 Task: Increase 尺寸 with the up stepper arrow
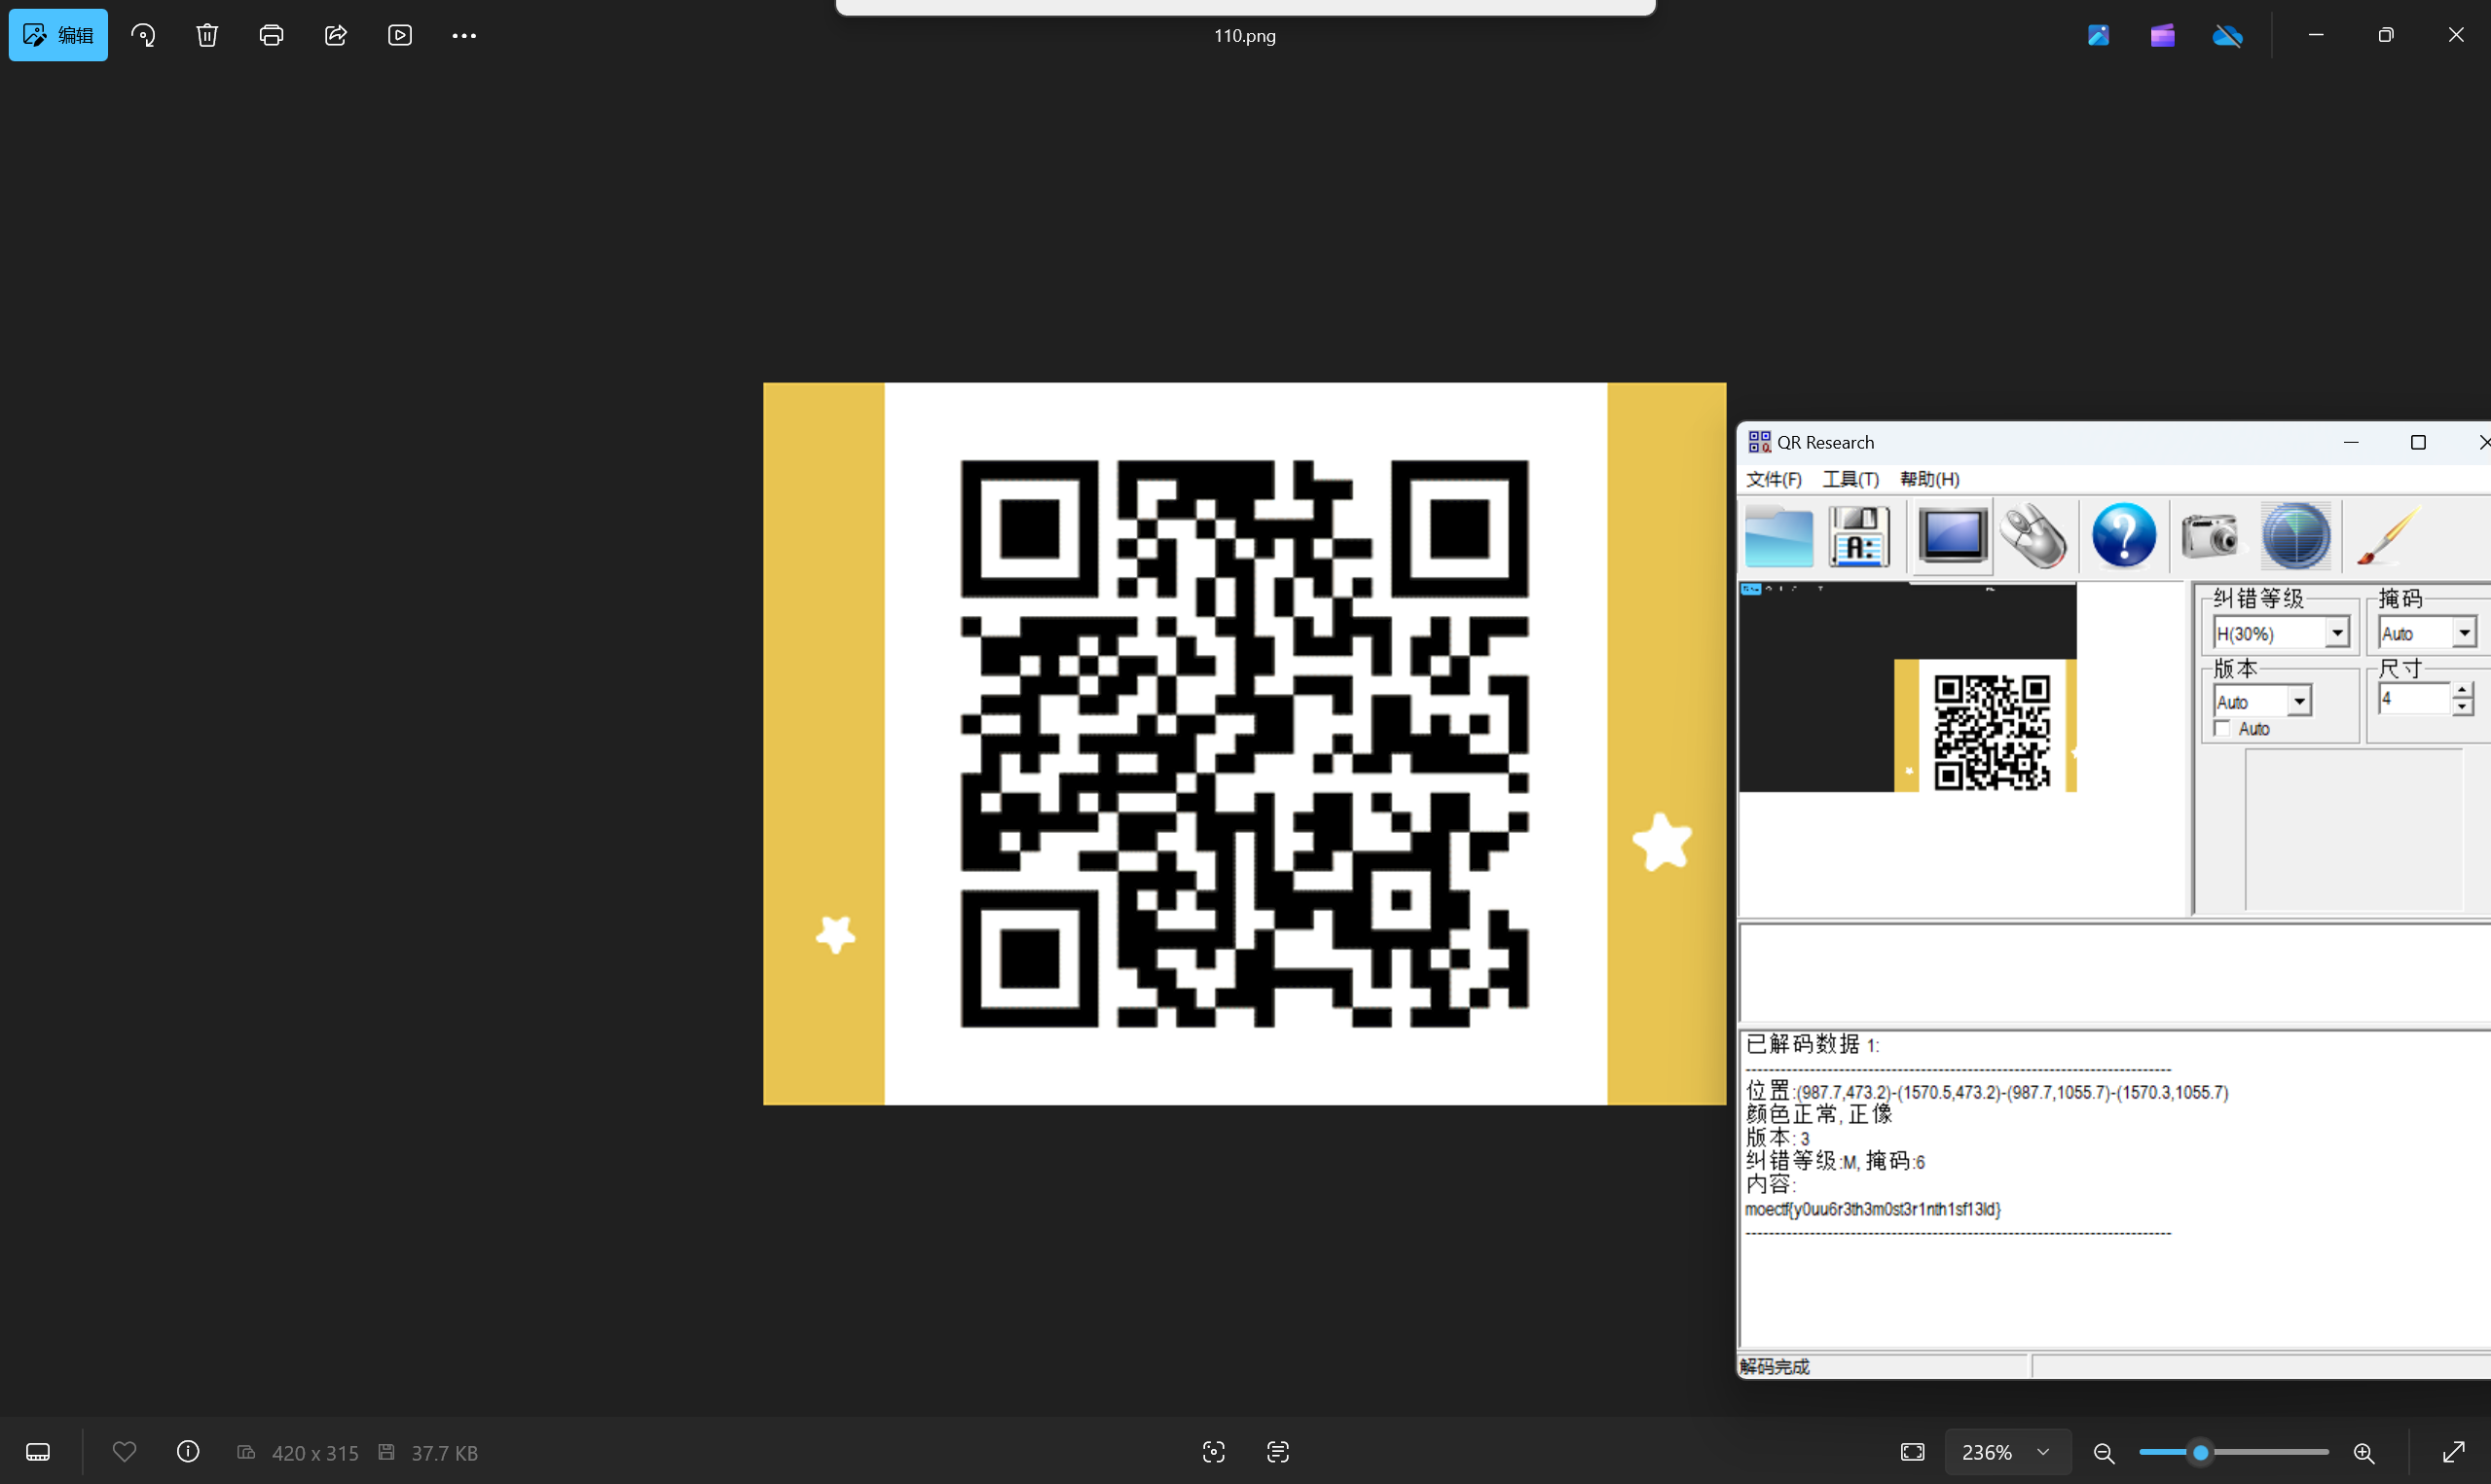(2463, 691)
